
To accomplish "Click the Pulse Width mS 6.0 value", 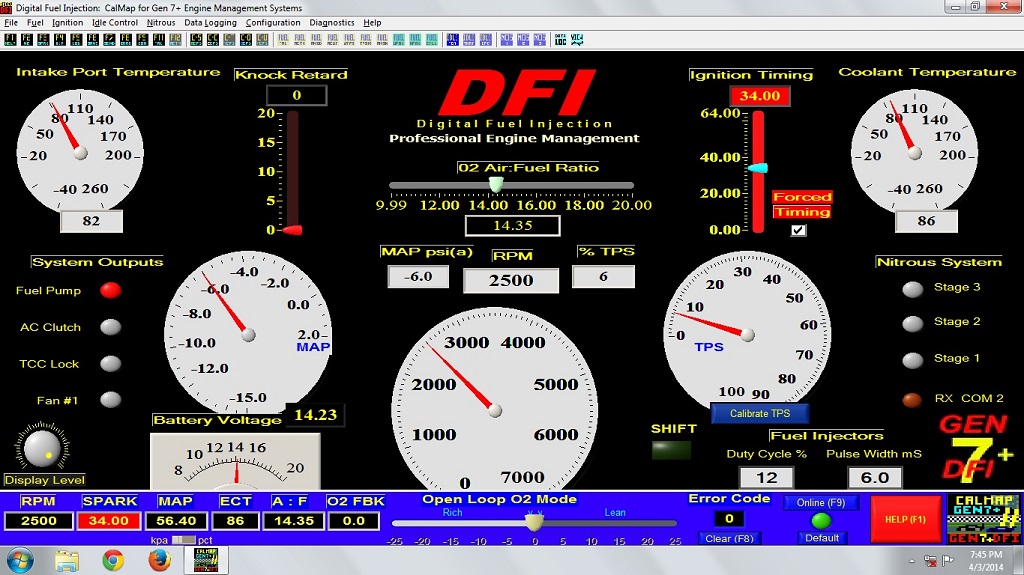I will [874, 478].
